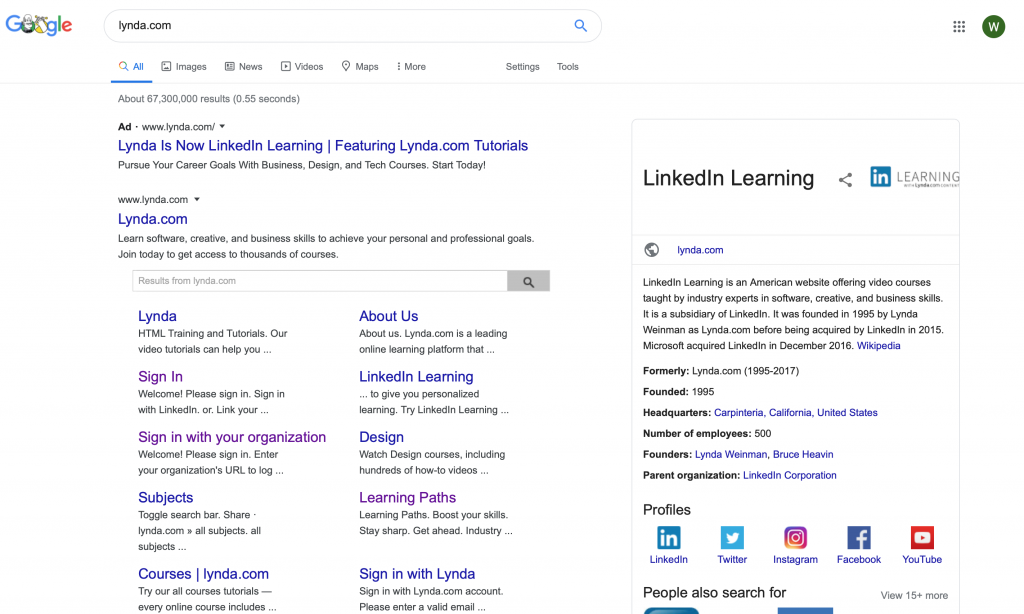
Task: Click the LinkedIn Learning logo image
Action: point(914,177)
